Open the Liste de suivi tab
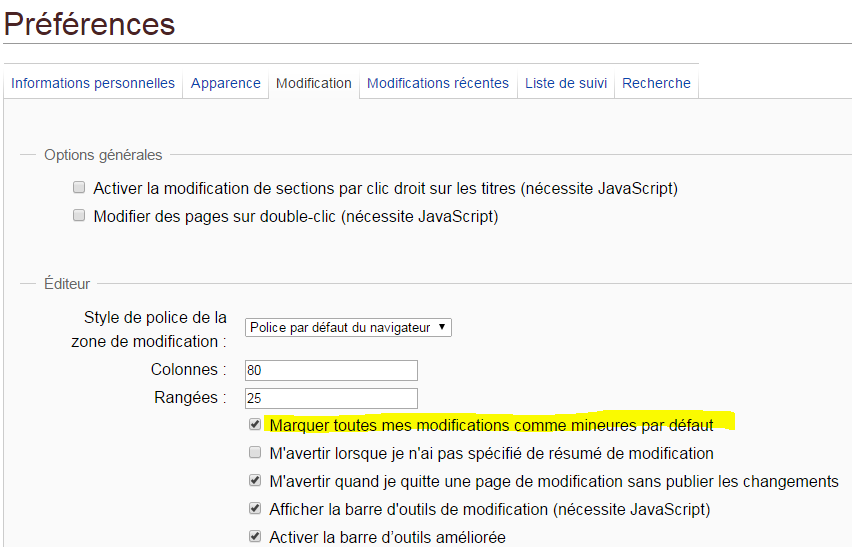The image size is (852, 547). 566,84
